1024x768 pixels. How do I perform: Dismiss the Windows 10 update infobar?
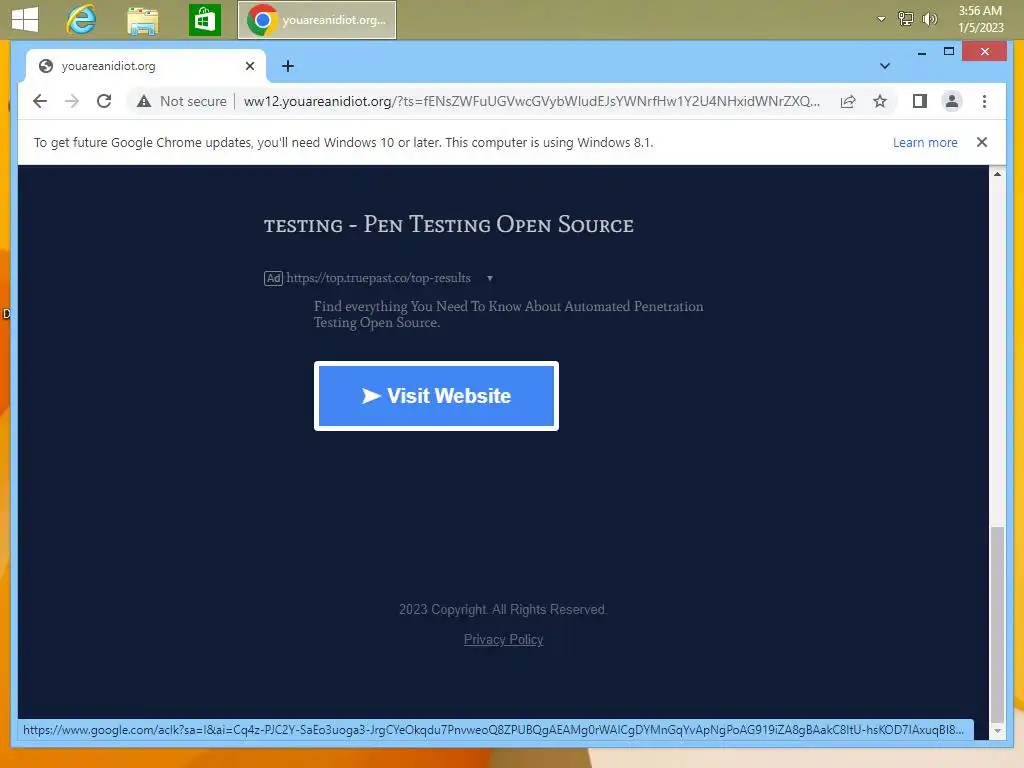982,142
